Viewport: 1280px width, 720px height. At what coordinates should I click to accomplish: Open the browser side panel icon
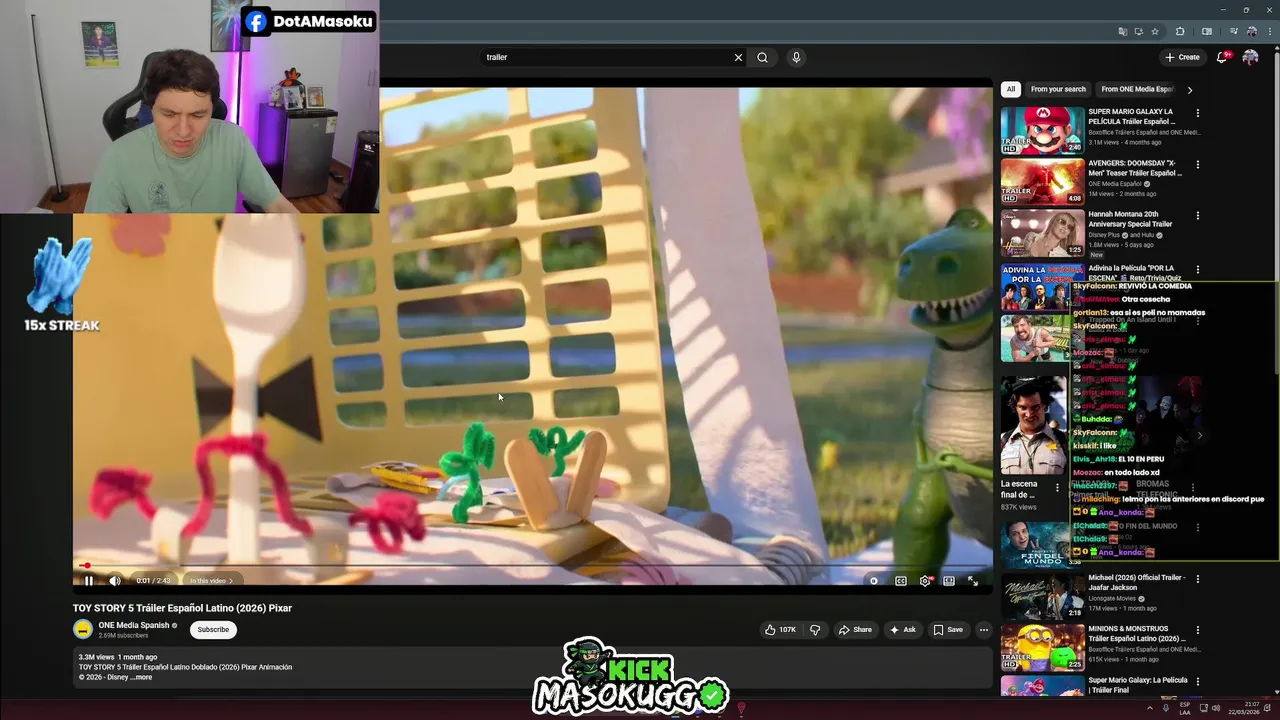tap(1207, 31)
